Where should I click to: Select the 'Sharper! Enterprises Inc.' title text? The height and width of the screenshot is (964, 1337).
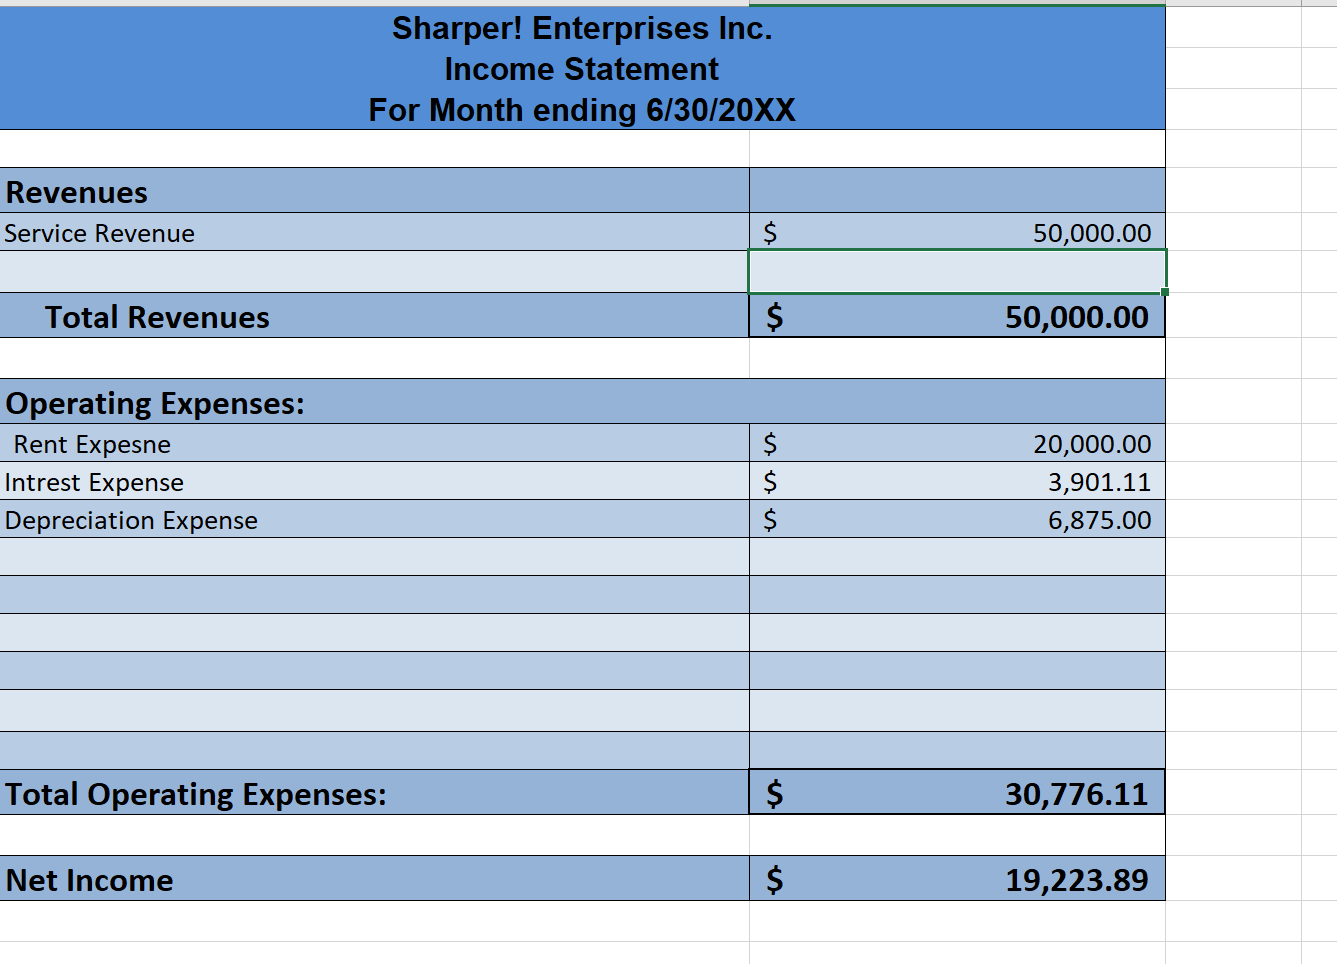coord(582,28)
